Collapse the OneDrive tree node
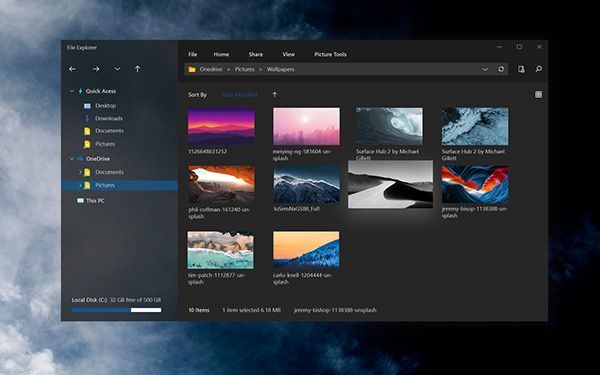This screenshot has height=375, width=600. [71, 158]
